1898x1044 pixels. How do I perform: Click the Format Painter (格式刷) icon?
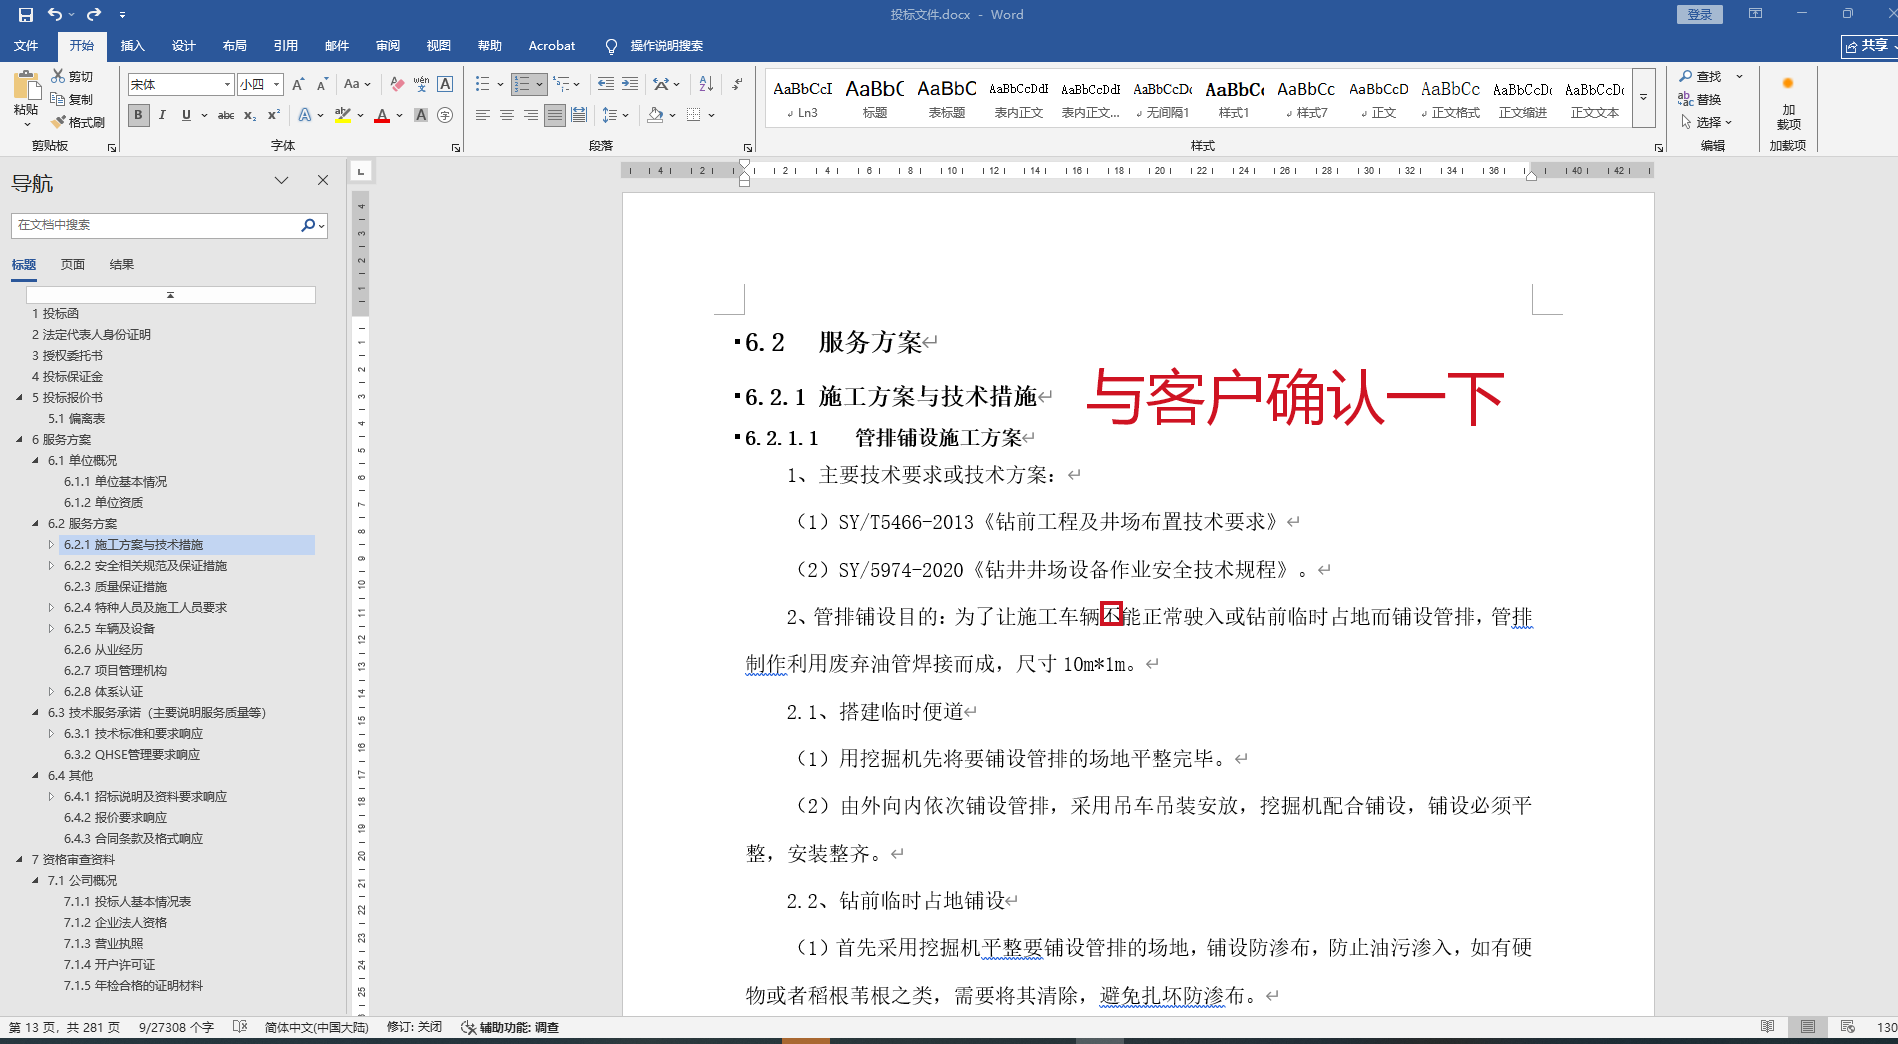59,122
